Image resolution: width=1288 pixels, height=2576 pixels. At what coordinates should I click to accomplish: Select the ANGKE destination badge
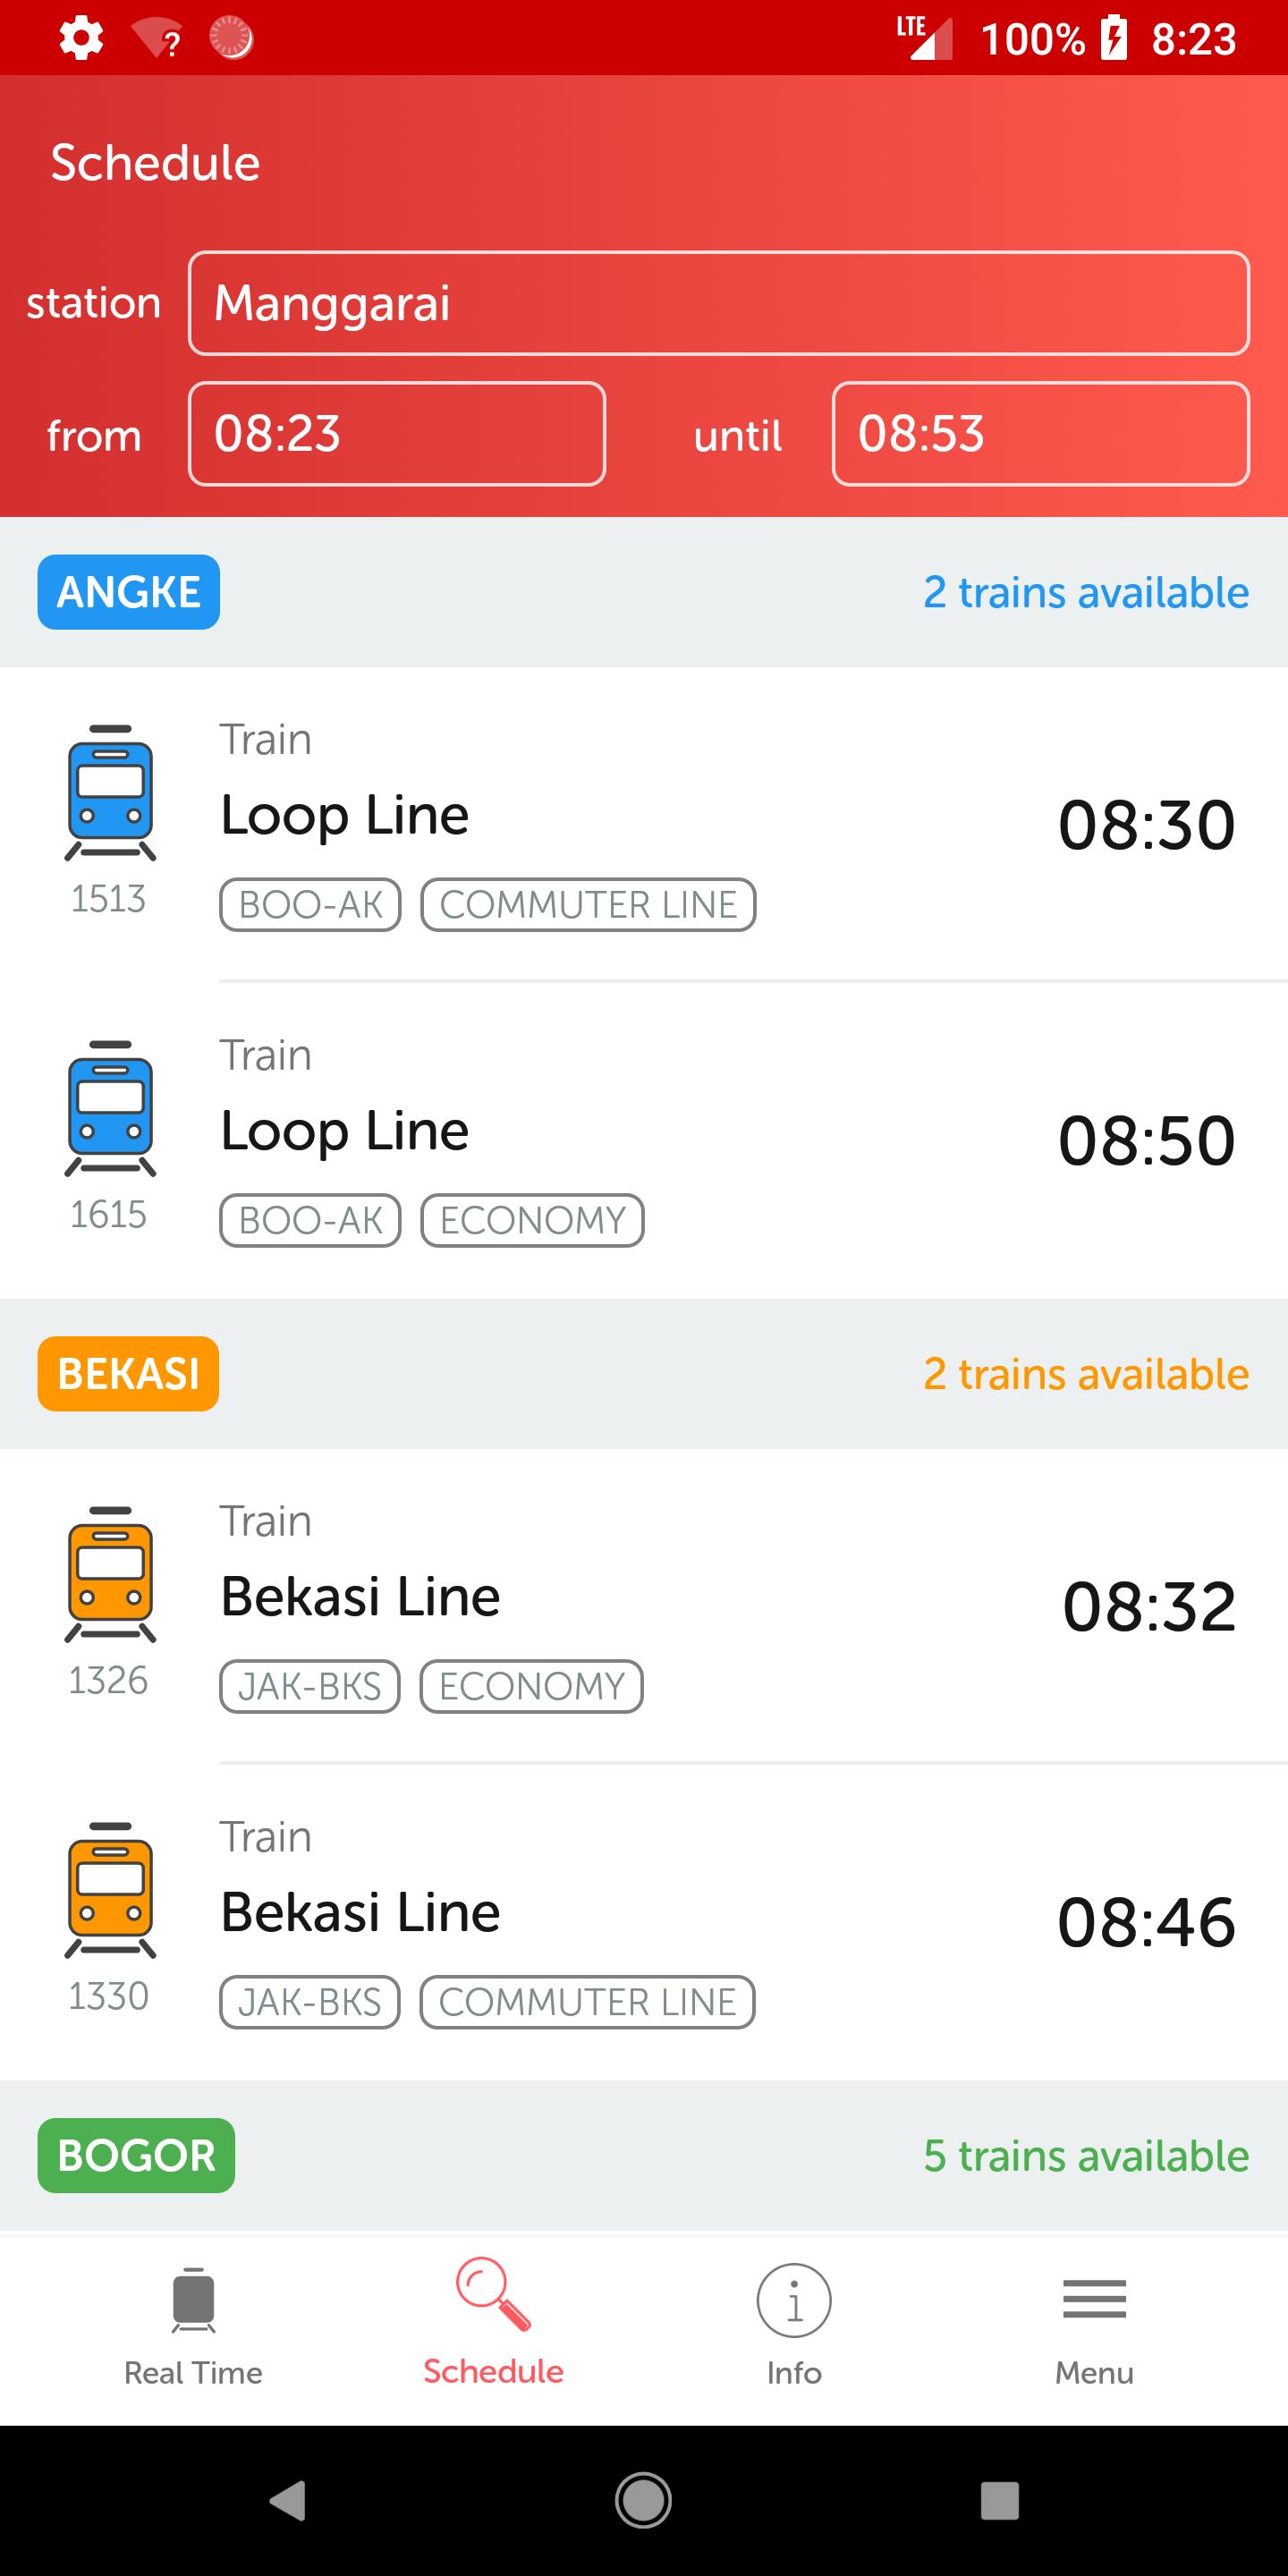(129, 592)
